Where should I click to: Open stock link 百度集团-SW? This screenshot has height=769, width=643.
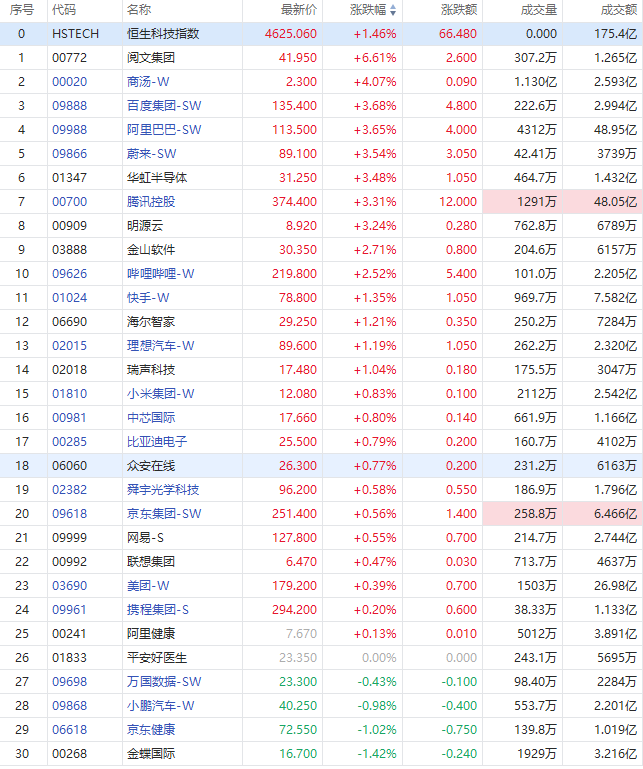tap(164, 106)
